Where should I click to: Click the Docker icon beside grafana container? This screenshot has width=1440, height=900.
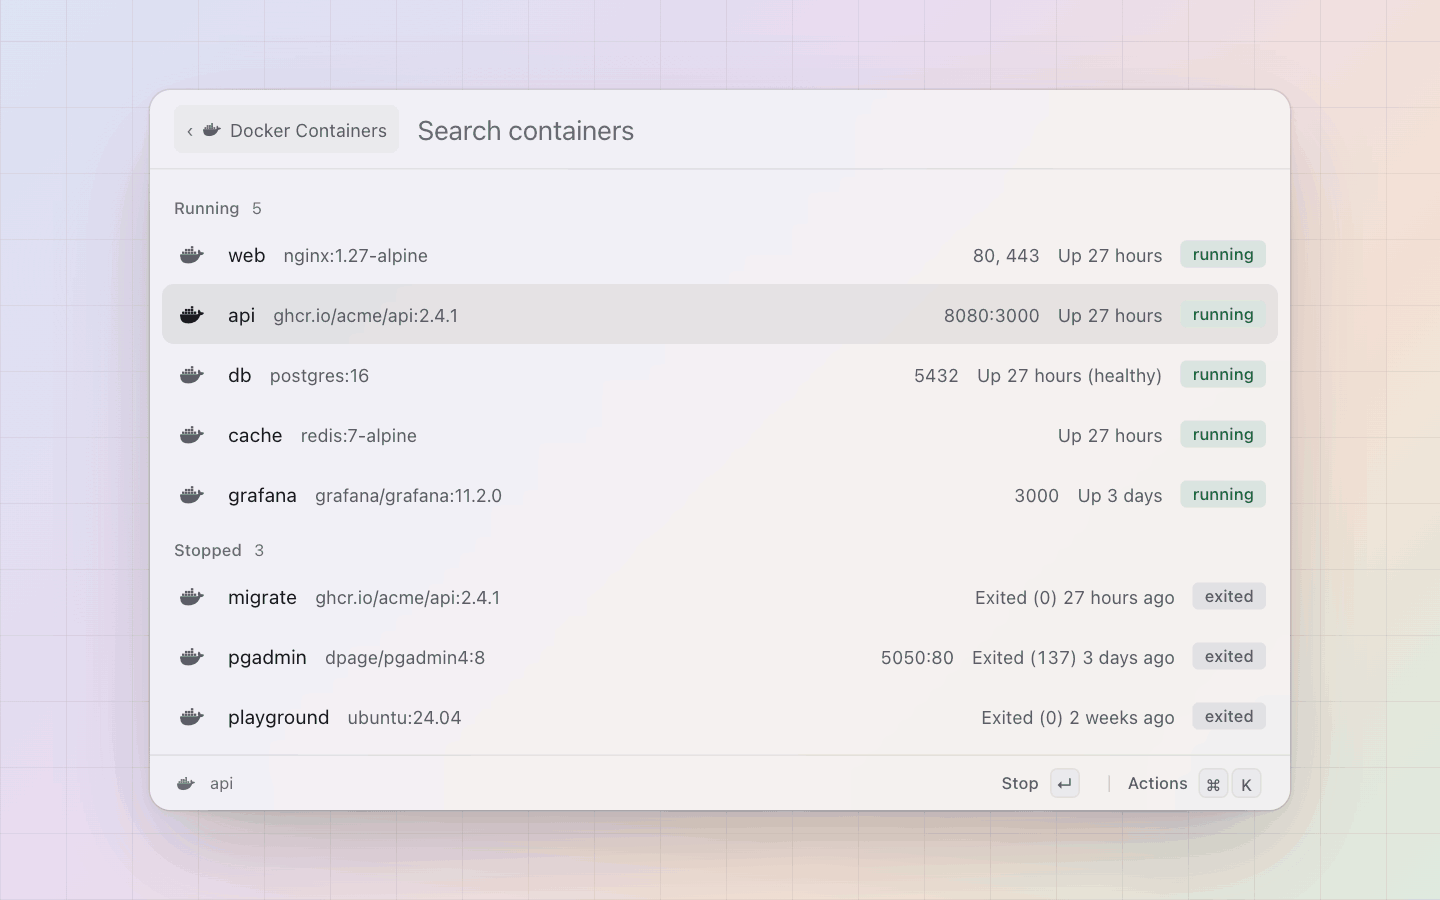192,495
